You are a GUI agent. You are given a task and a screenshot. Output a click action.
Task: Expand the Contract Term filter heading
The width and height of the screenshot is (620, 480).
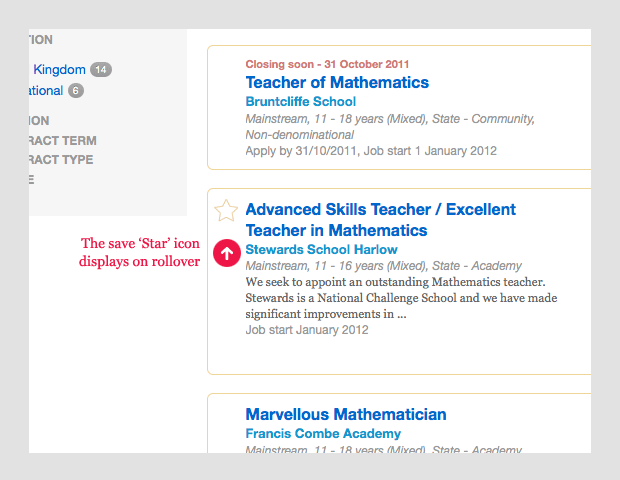tap(63, 141)
